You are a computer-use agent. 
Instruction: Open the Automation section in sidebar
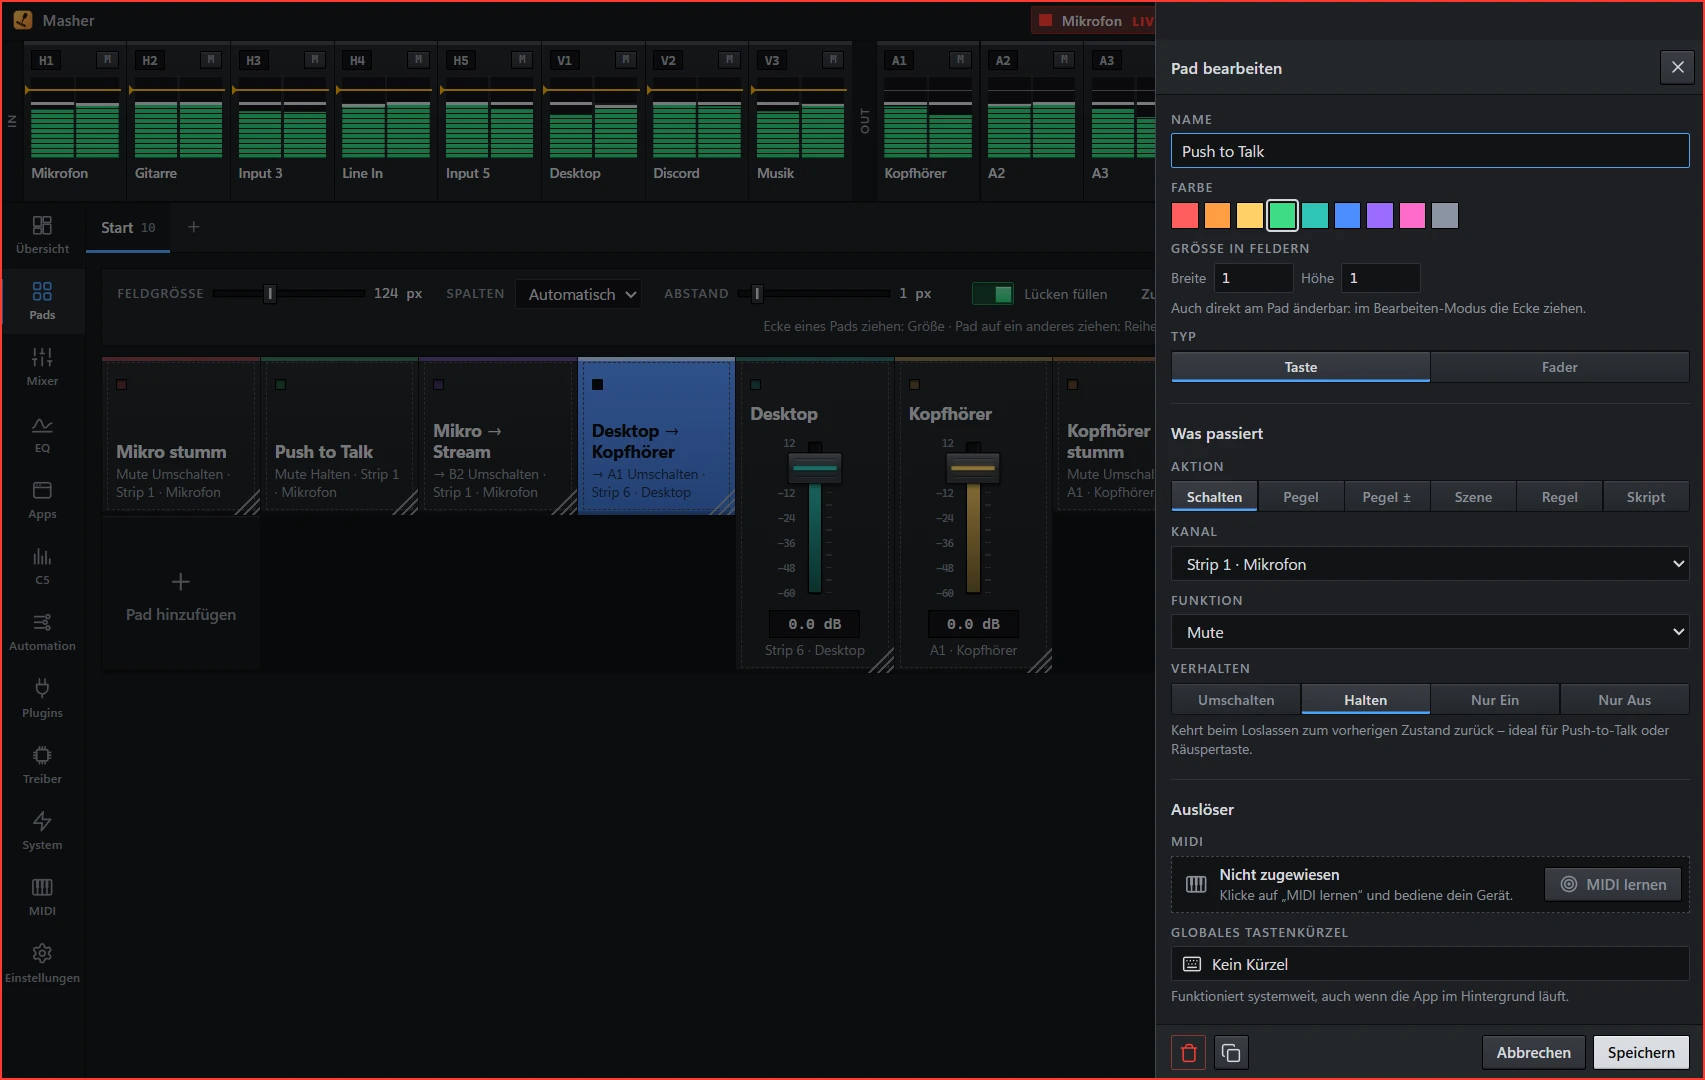click(42, 632)
